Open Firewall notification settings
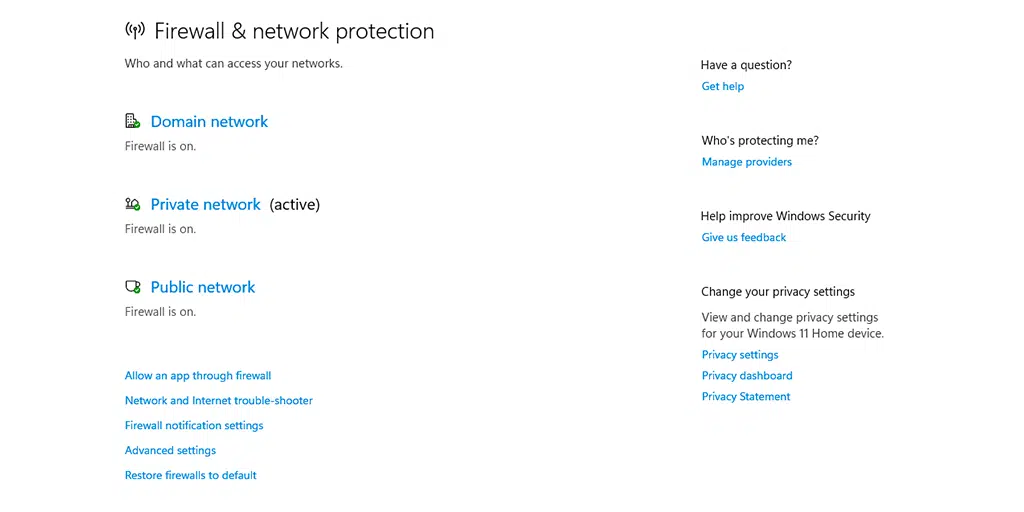This screenshot has width=1024, height=512. click(194, 425)
